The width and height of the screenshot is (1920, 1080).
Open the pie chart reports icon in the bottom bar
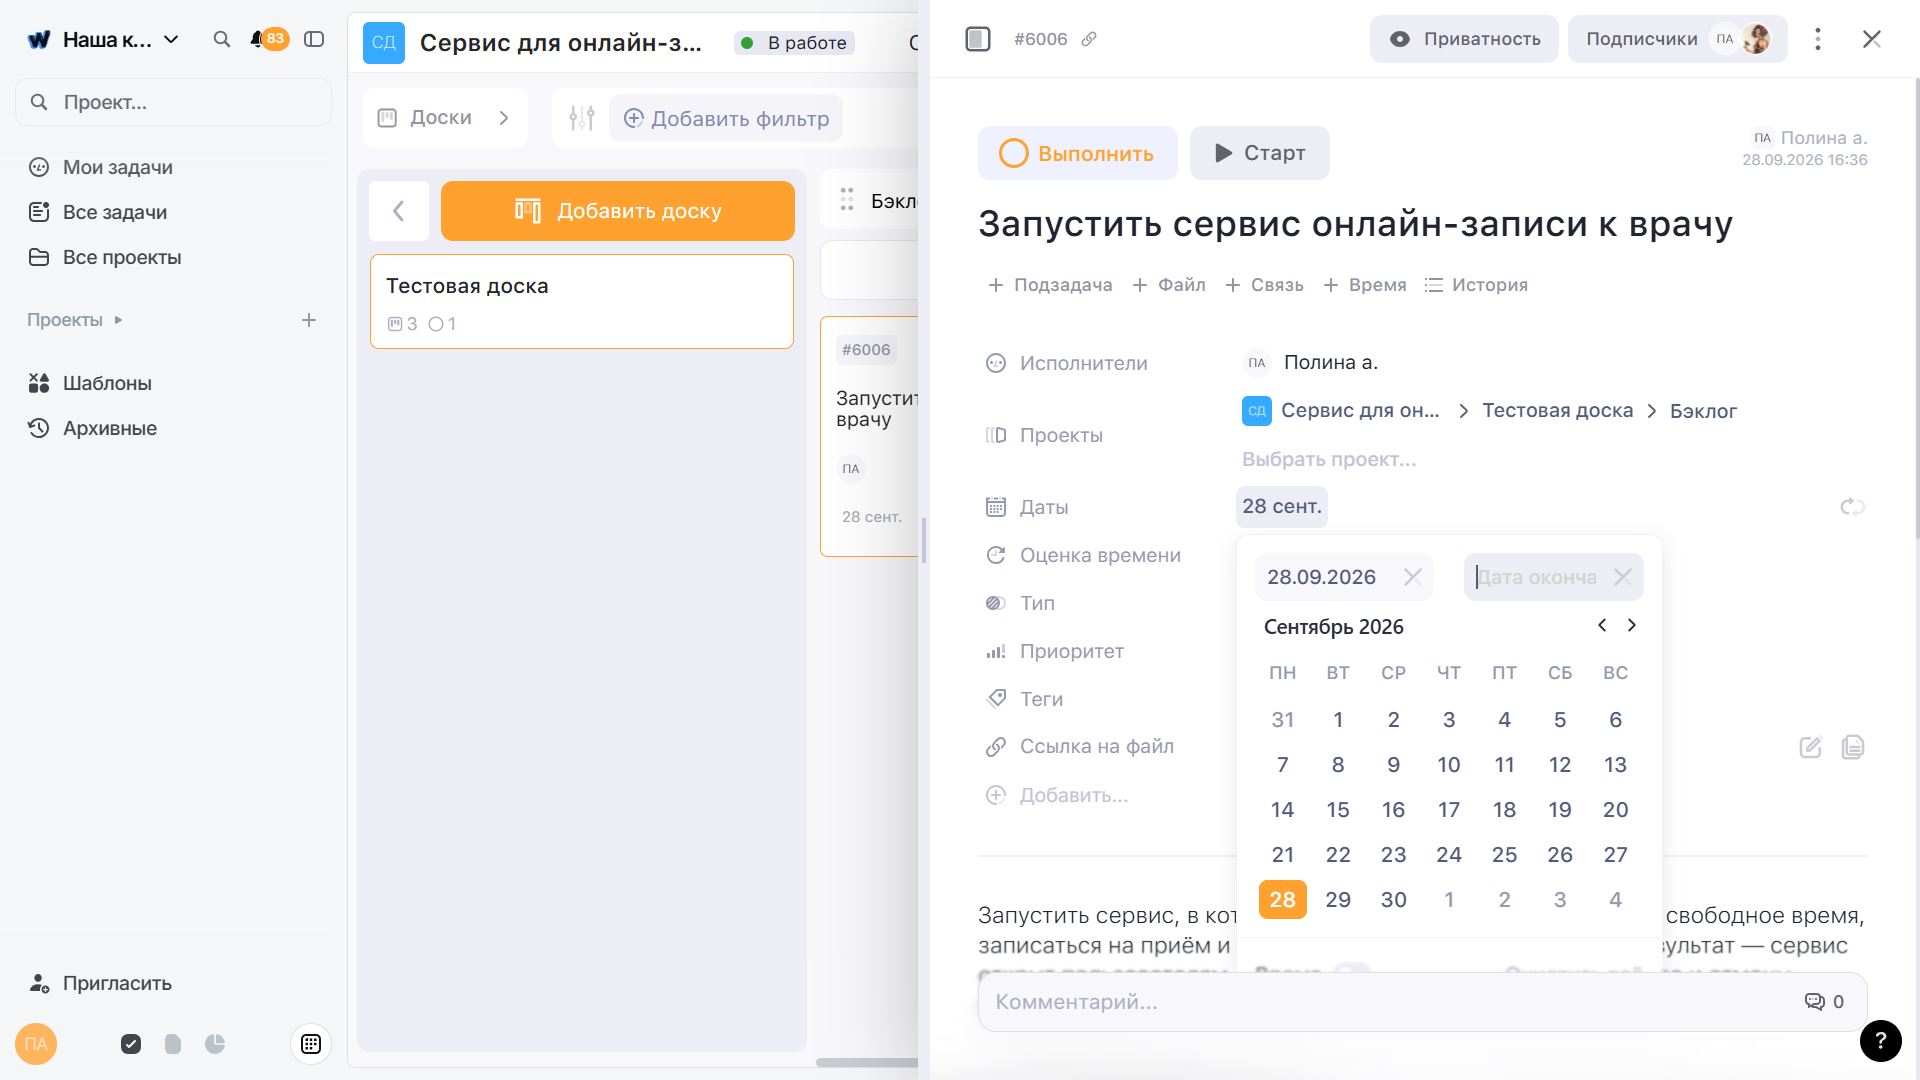click(215, 1044)
